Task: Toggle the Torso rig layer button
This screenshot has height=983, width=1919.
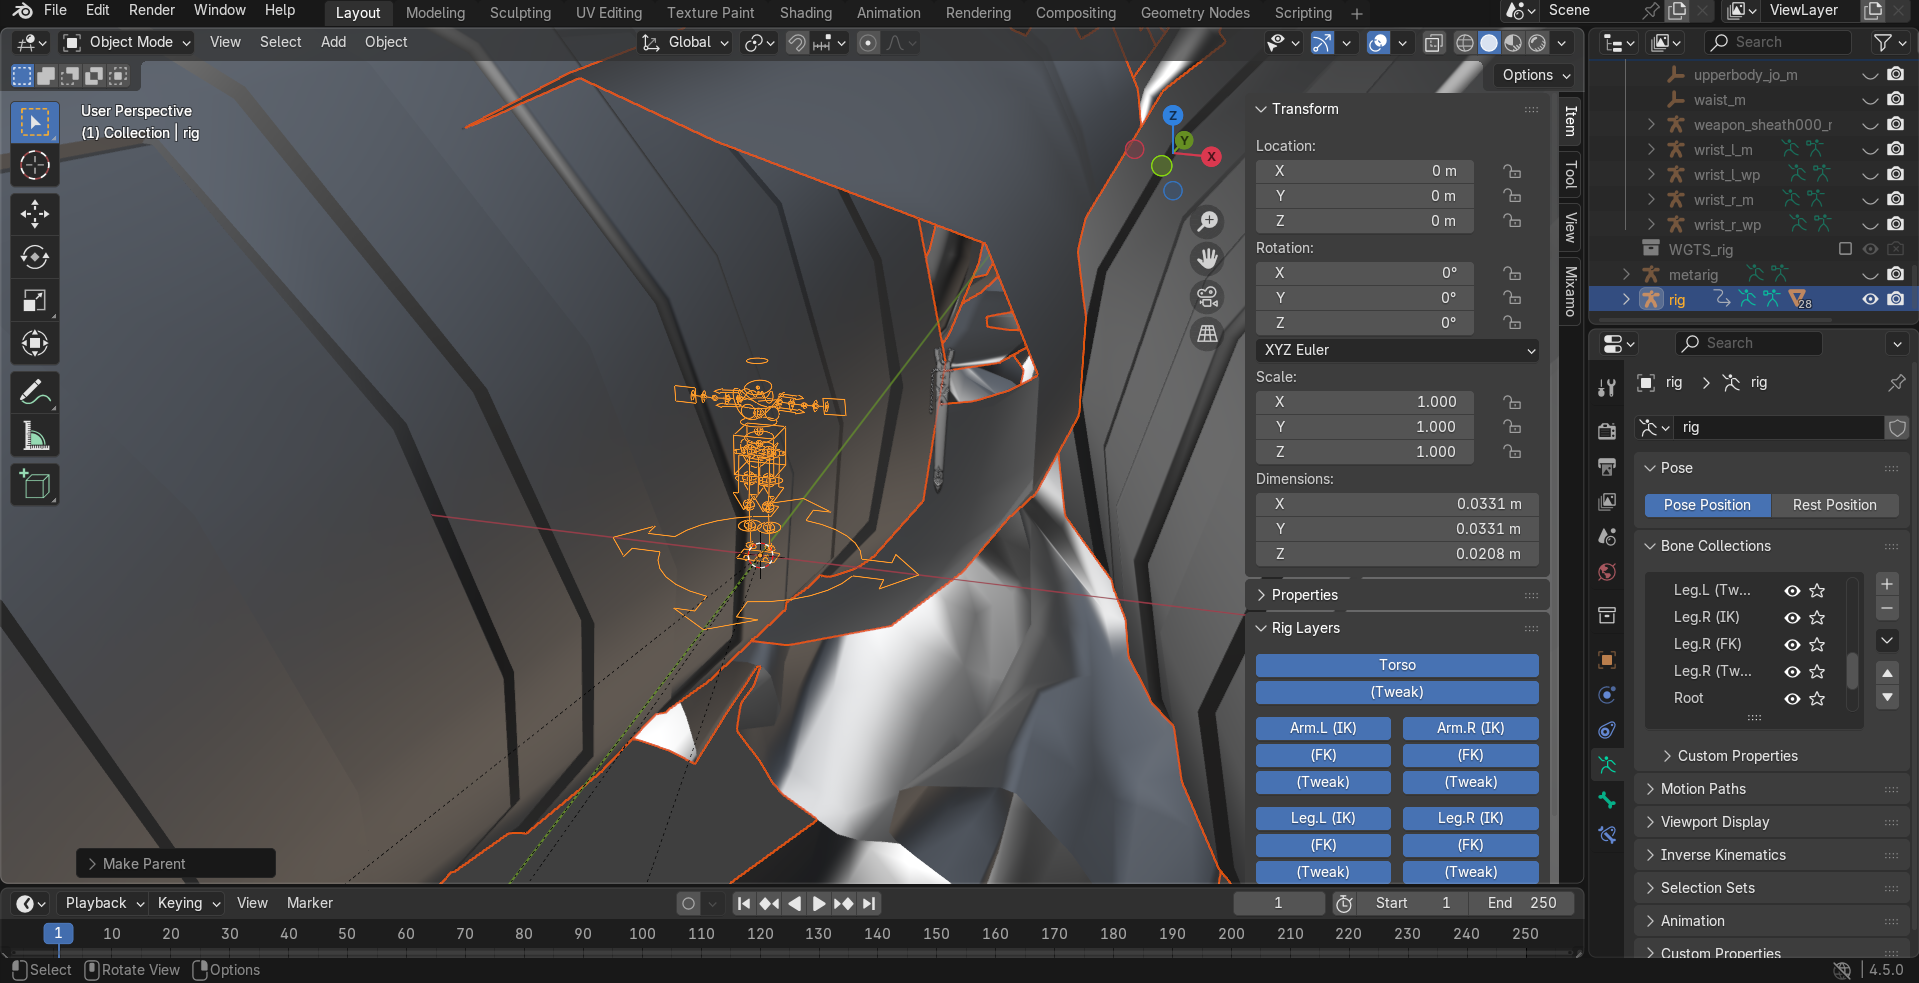Action: [x=1396, y=665]
